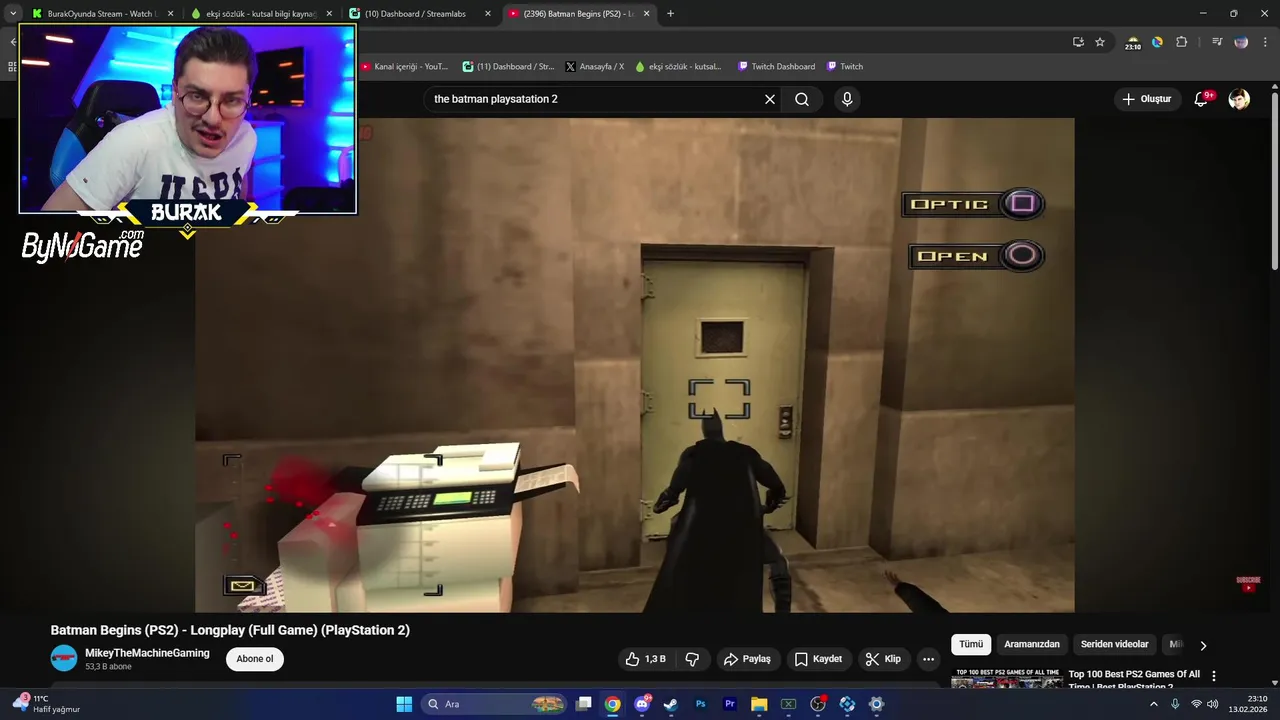Create a clip with the Klip button

pos(883,659)
